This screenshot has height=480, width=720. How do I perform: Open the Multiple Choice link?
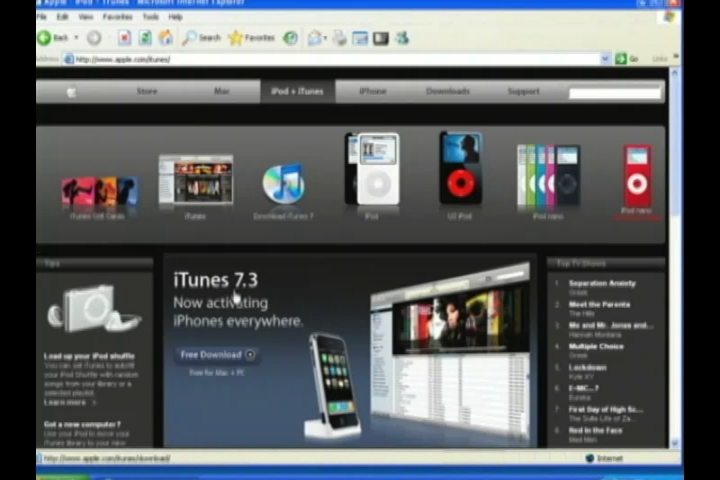tap(596, 346)
